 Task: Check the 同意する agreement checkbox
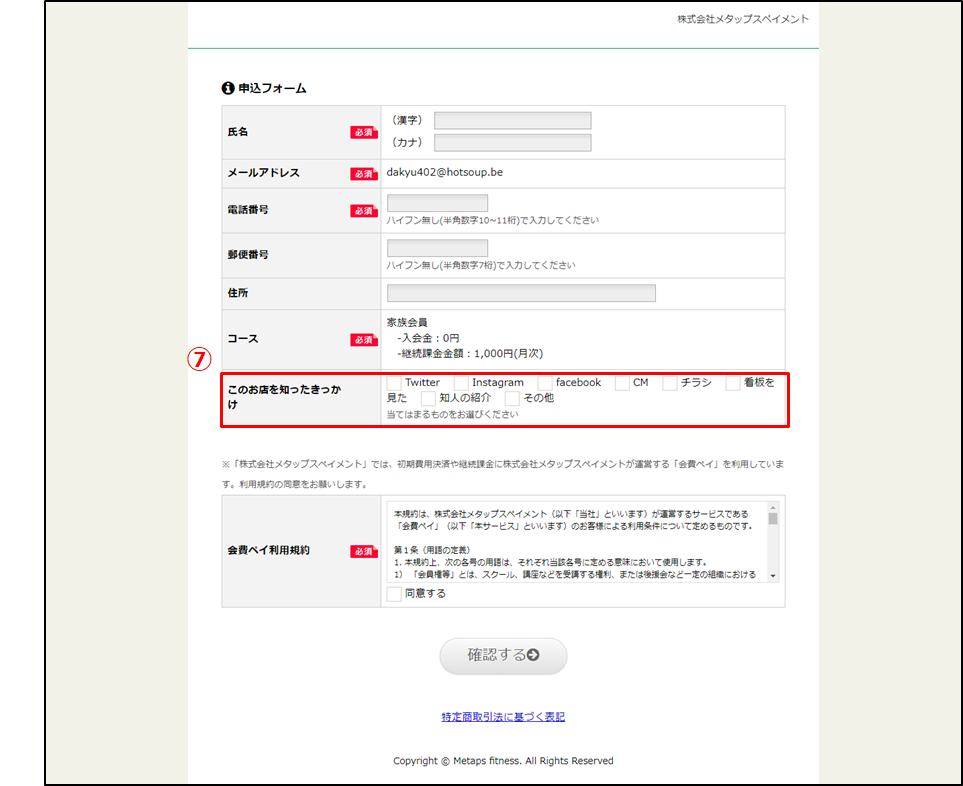(394, 594)
